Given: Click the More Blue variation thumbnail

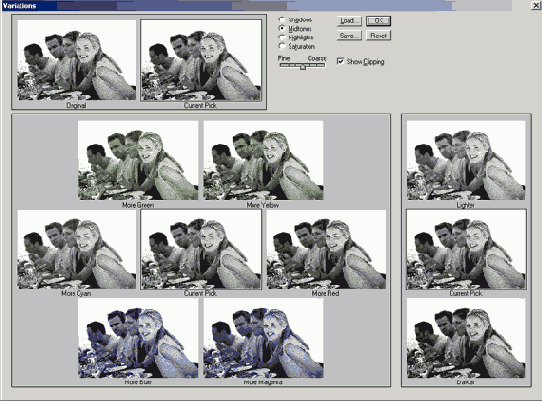Looking at the screenshot, I should (138, 338).
